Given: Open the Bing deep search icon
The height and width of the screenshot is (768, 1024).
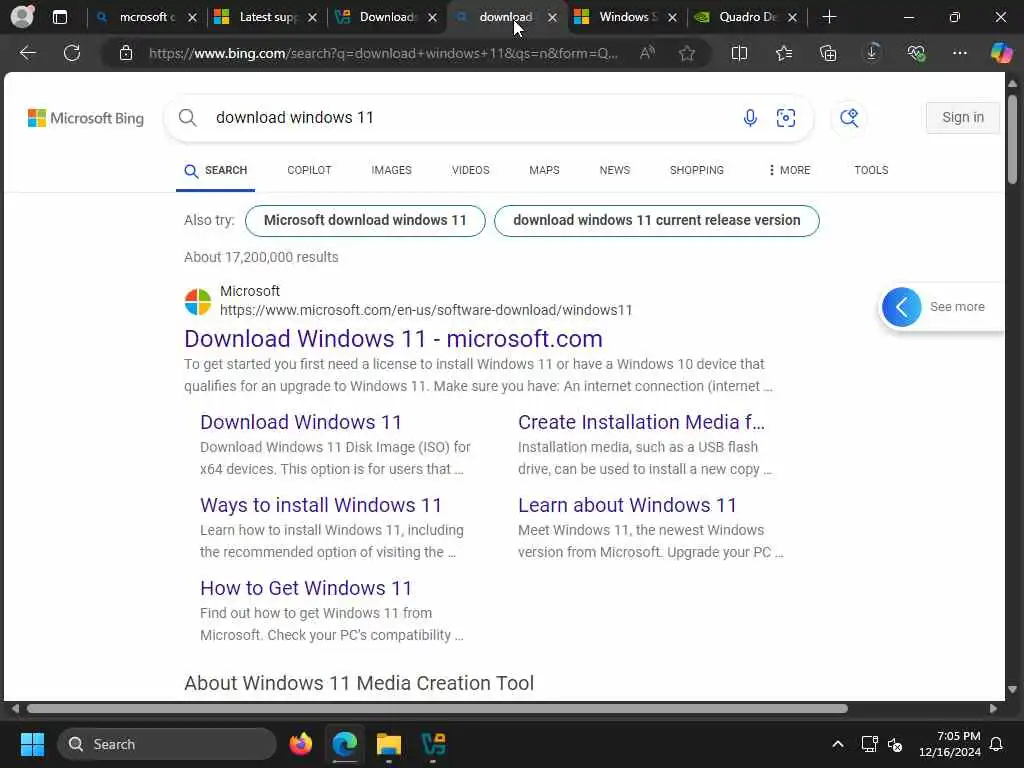Looking at the screenshot, I should click(849, 118).
